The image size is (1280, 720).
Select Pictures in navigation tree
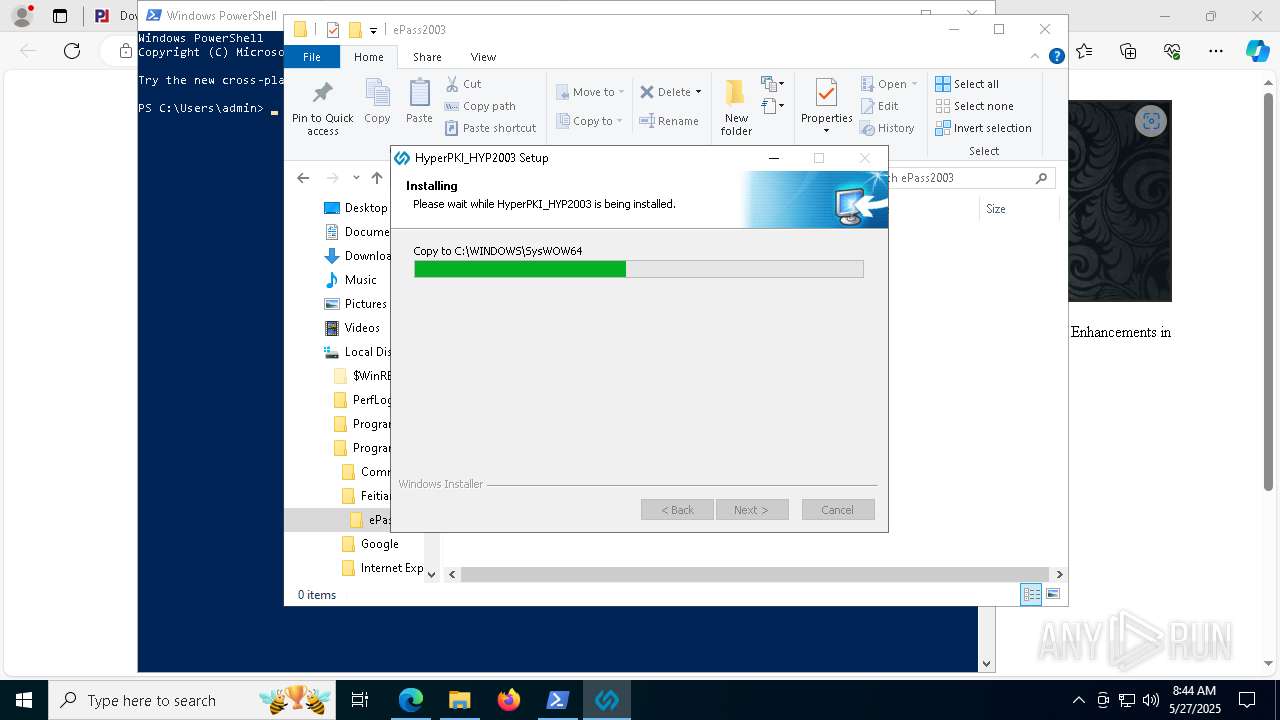(355, 304)
